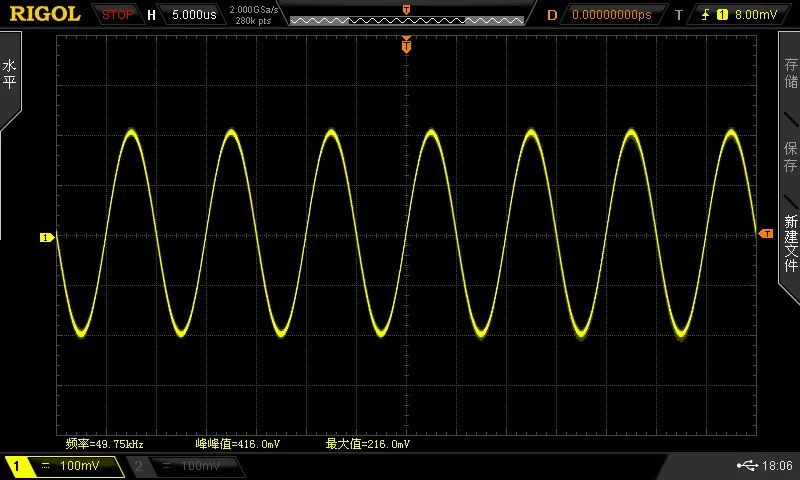
Task: Click the 新建文件 new file button
Action: (791, 243)
